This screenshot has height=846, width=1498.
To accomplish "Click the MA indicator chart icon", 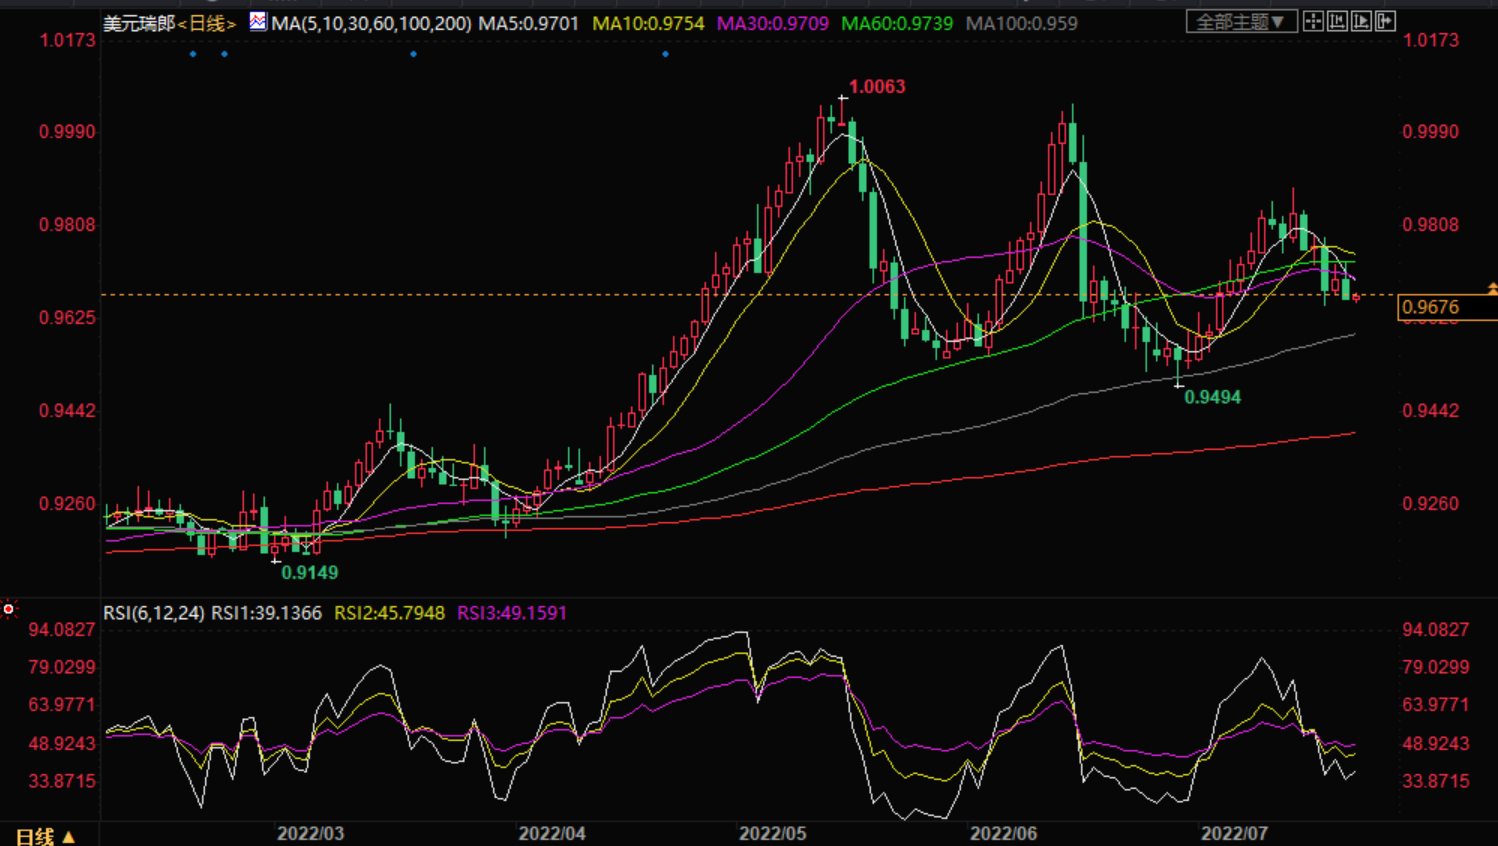I will point(258,21).
